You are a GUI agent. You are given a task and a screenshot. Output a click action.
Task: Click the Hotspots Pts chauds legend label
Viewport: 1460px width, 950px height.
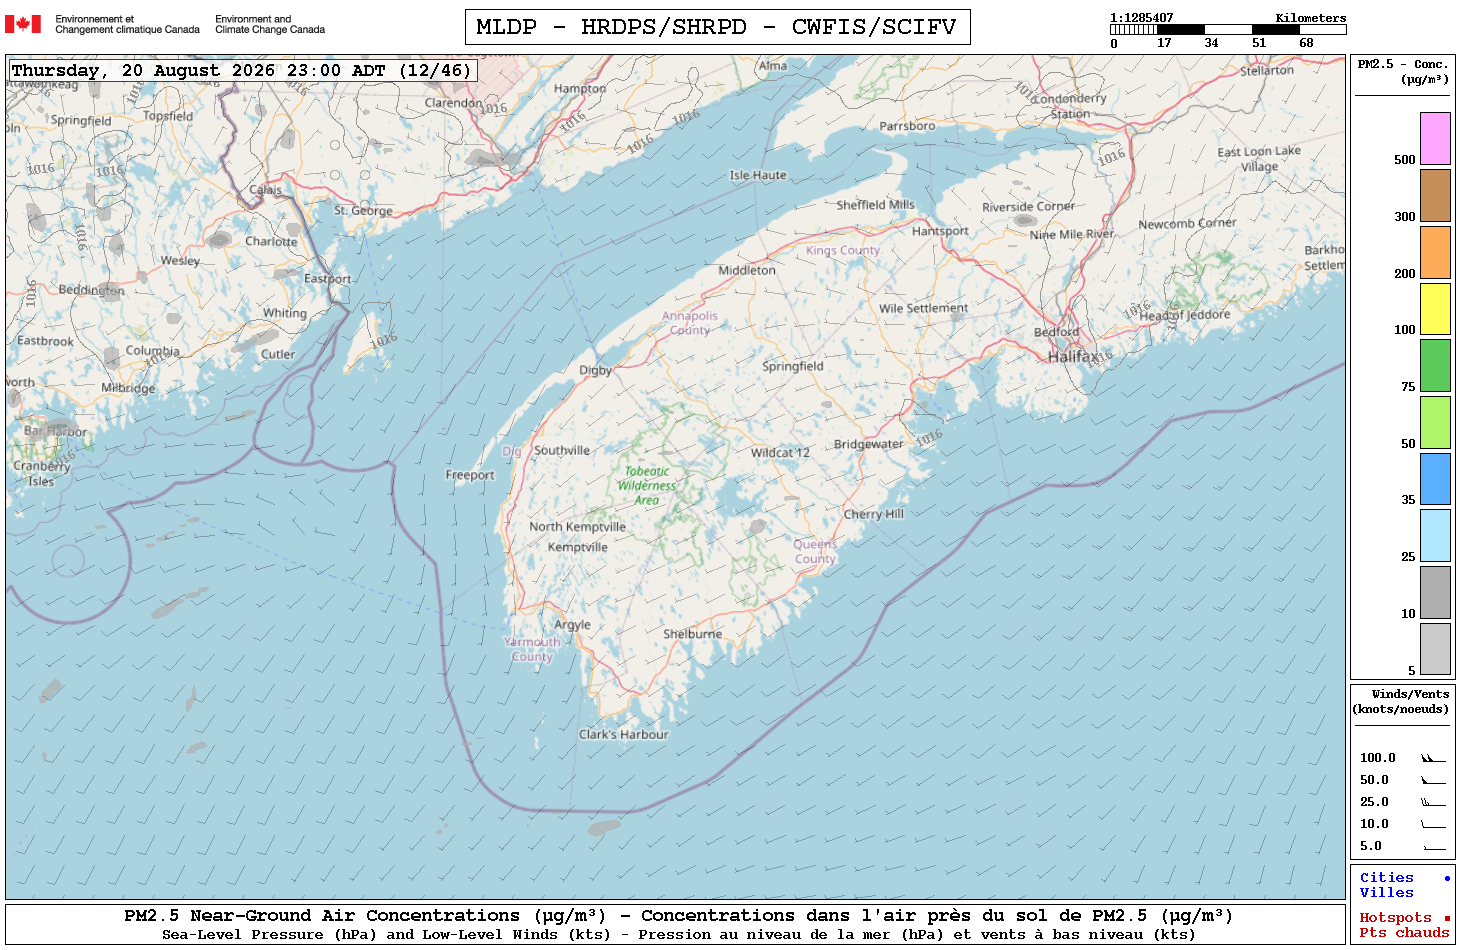tap(1404, 925)
